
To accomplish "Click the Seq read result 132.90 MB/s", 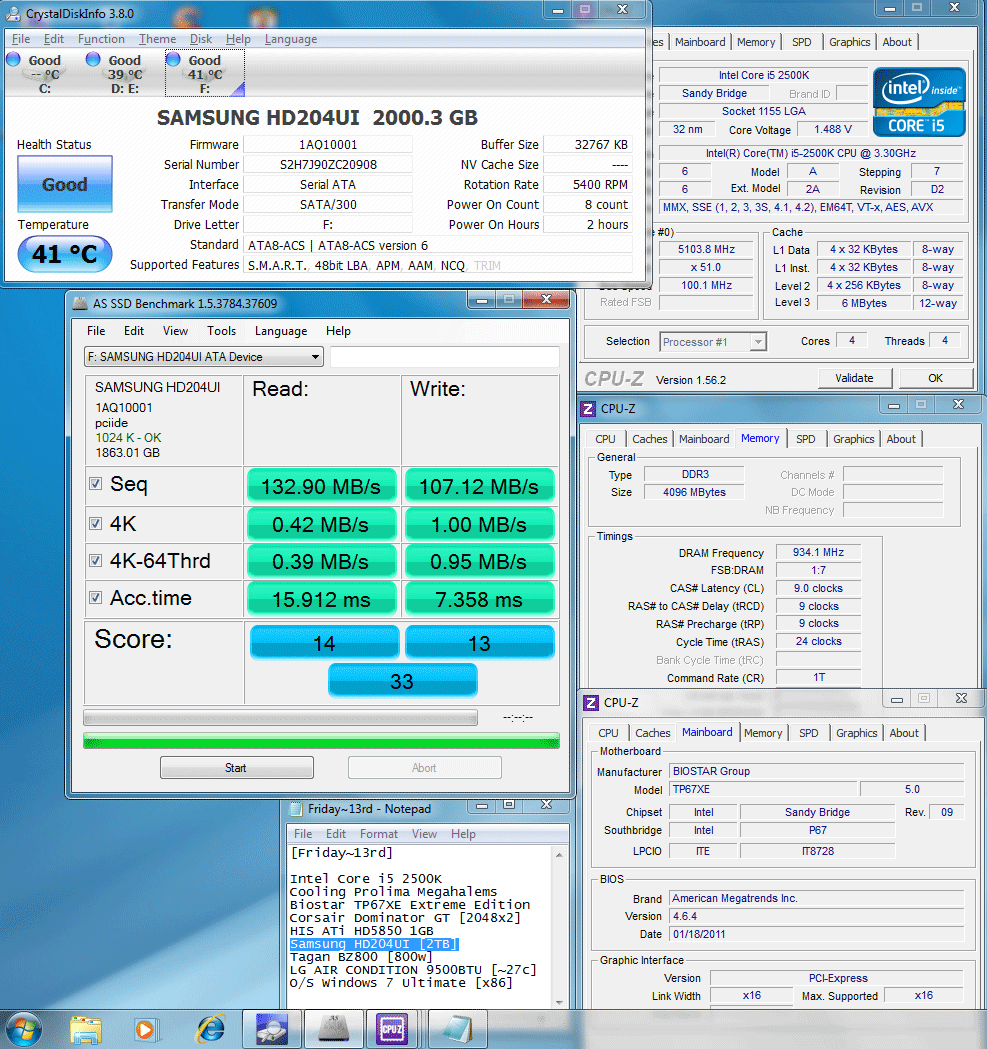I will pos(321,486).
